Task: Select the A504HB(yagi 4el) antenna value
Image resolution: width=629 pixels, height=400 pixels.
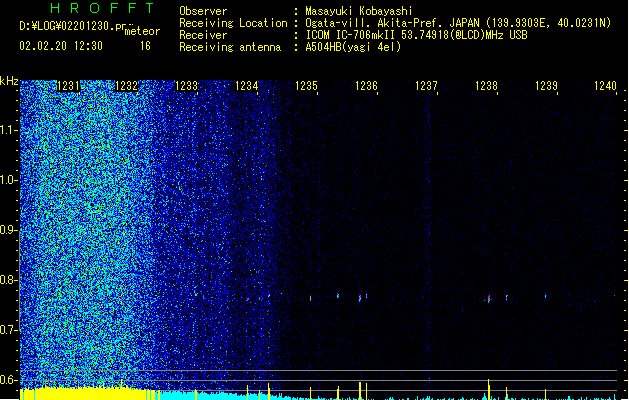Action: point(353,47)
